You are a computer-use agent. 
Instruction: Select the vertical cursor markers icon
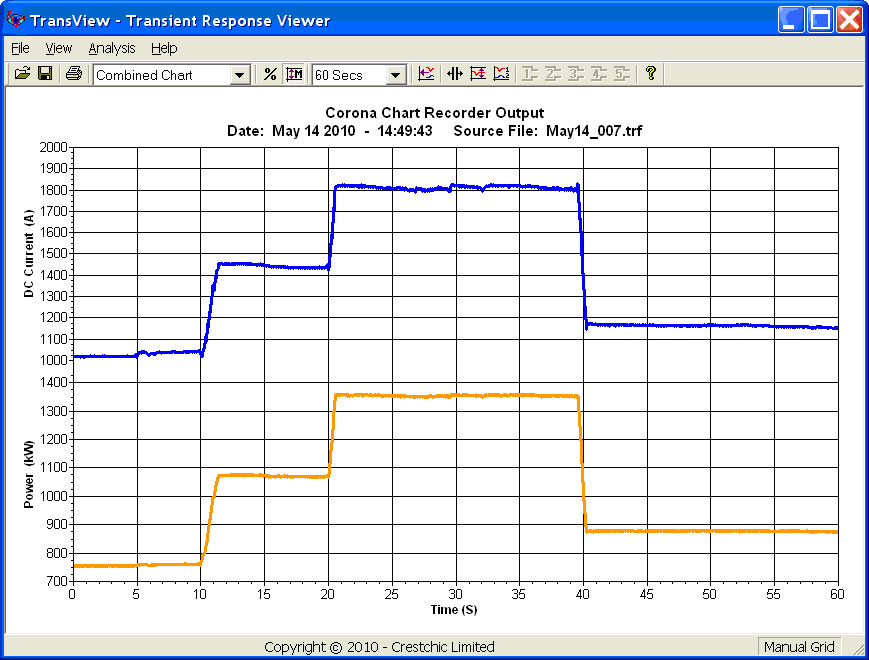[x=454, y=74]
